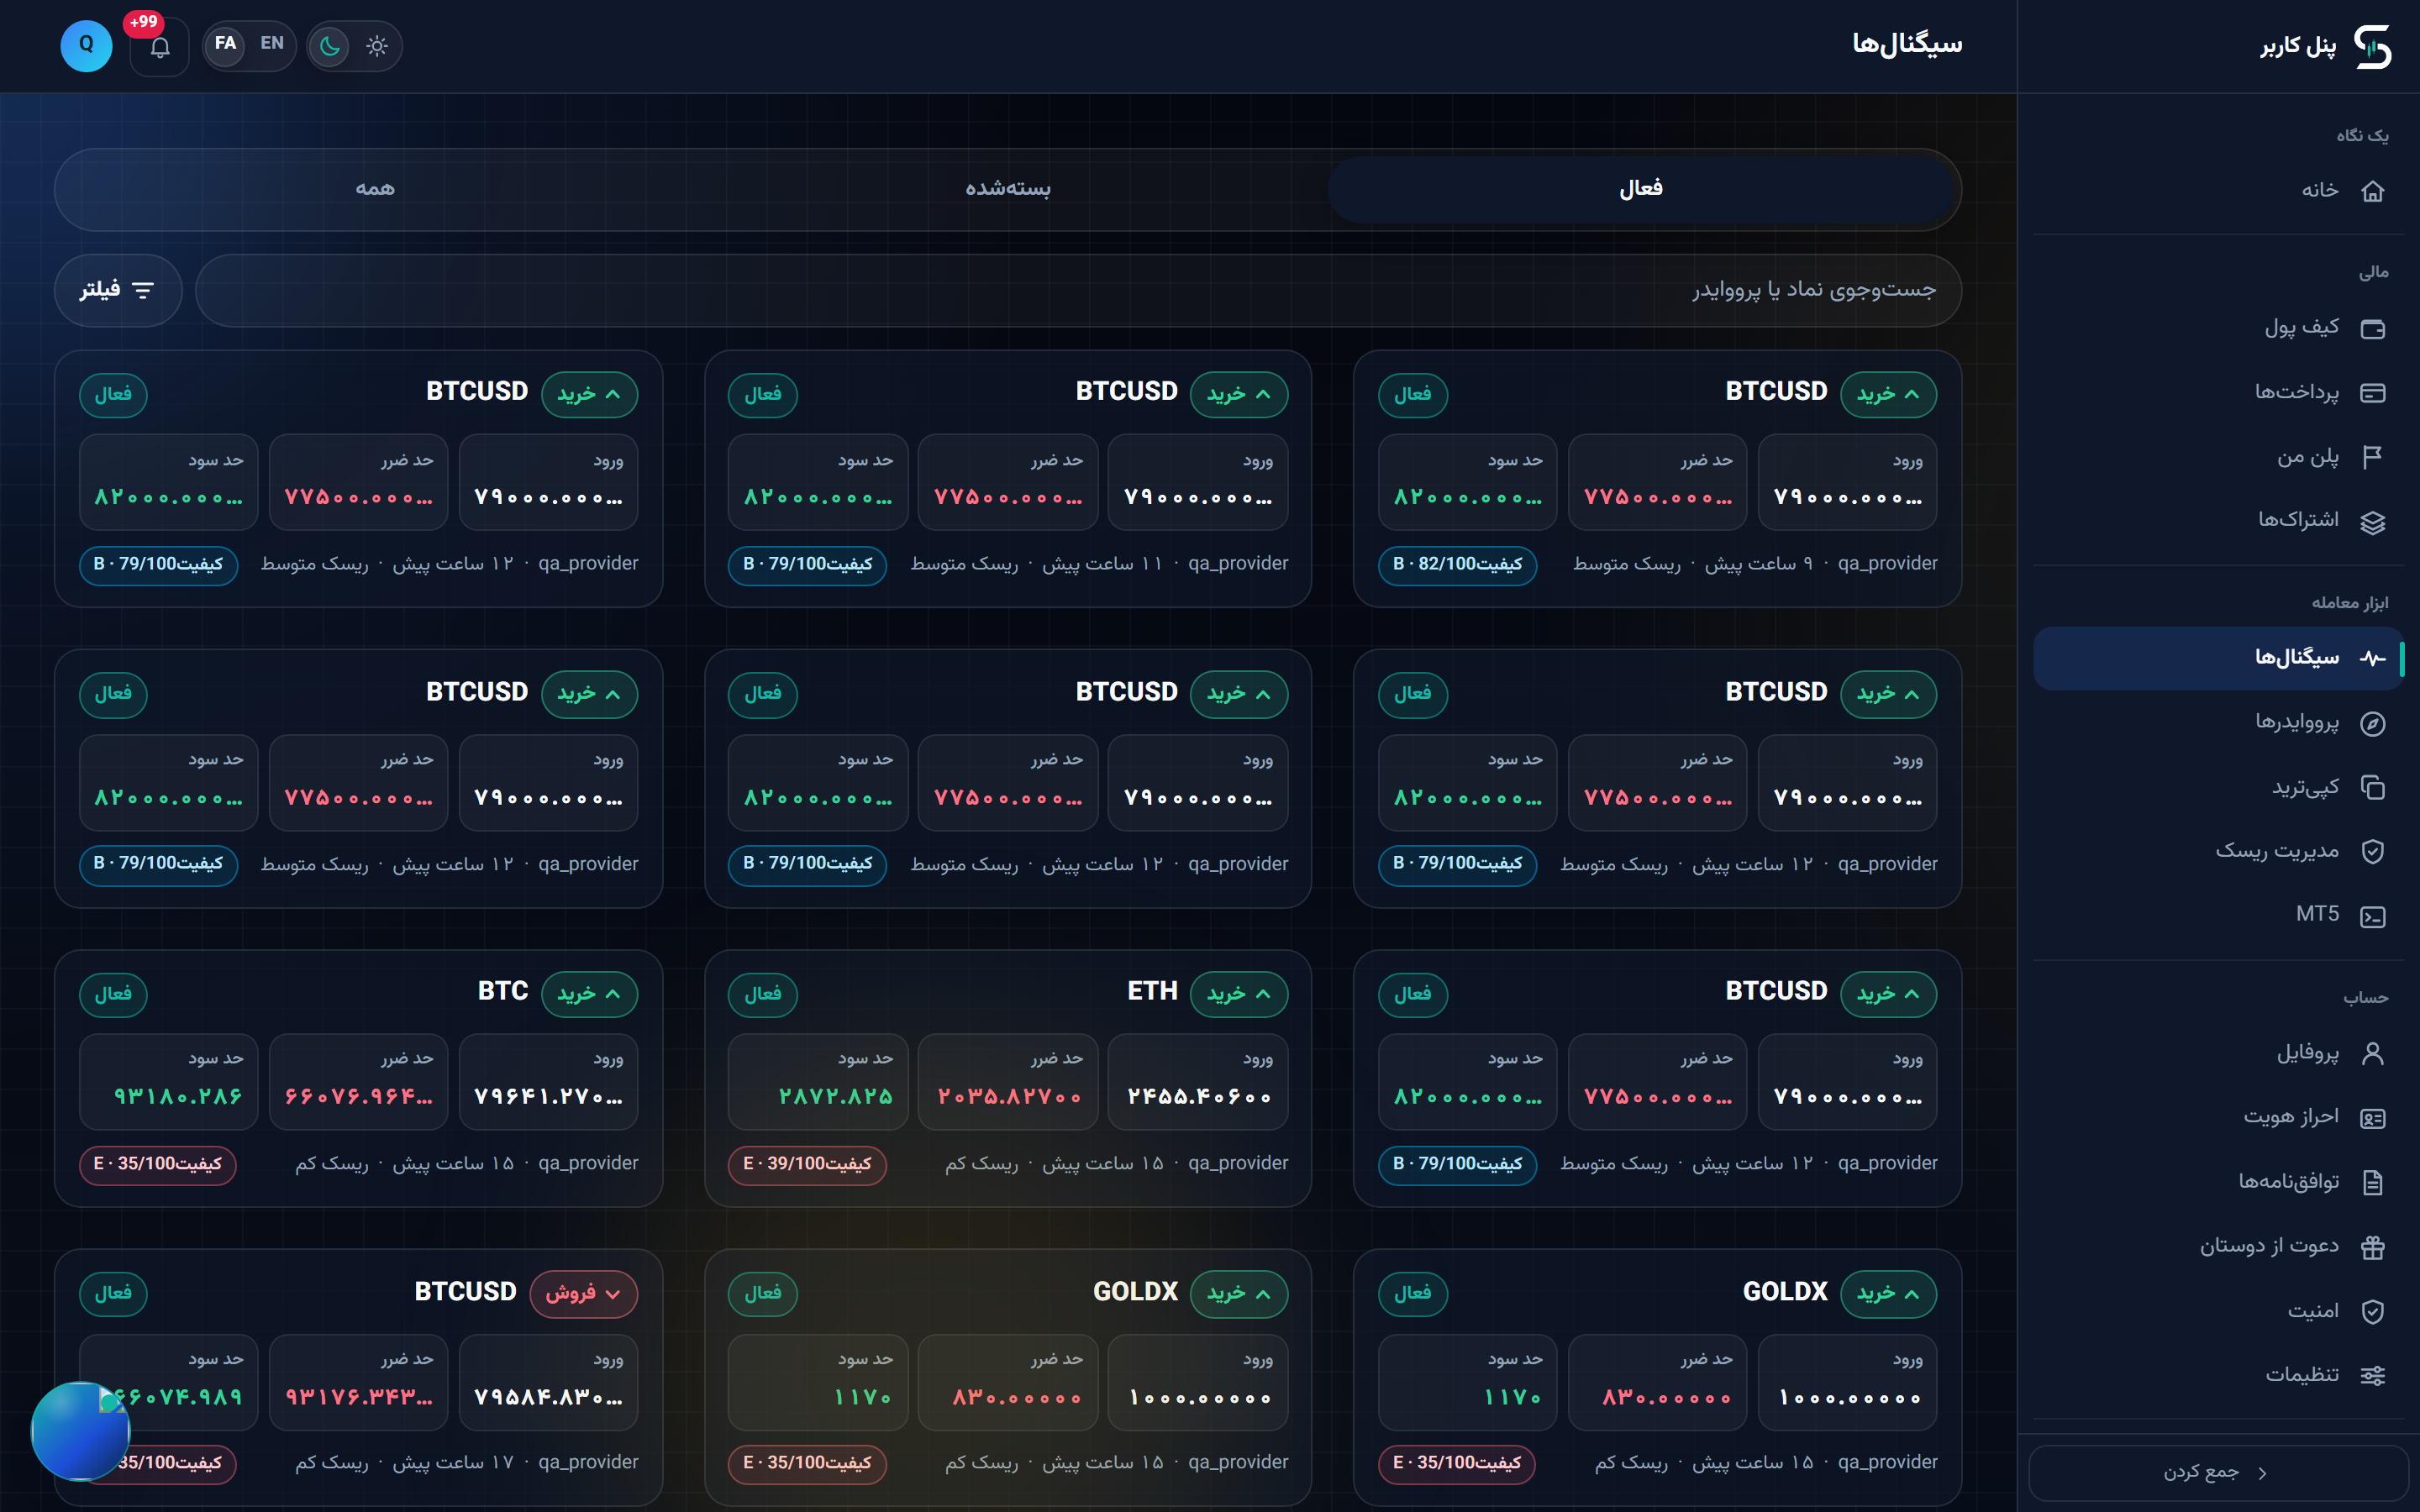Click the home icon in sidebar
This screenshot has height=1512, width=2420.
(2372, 190)
